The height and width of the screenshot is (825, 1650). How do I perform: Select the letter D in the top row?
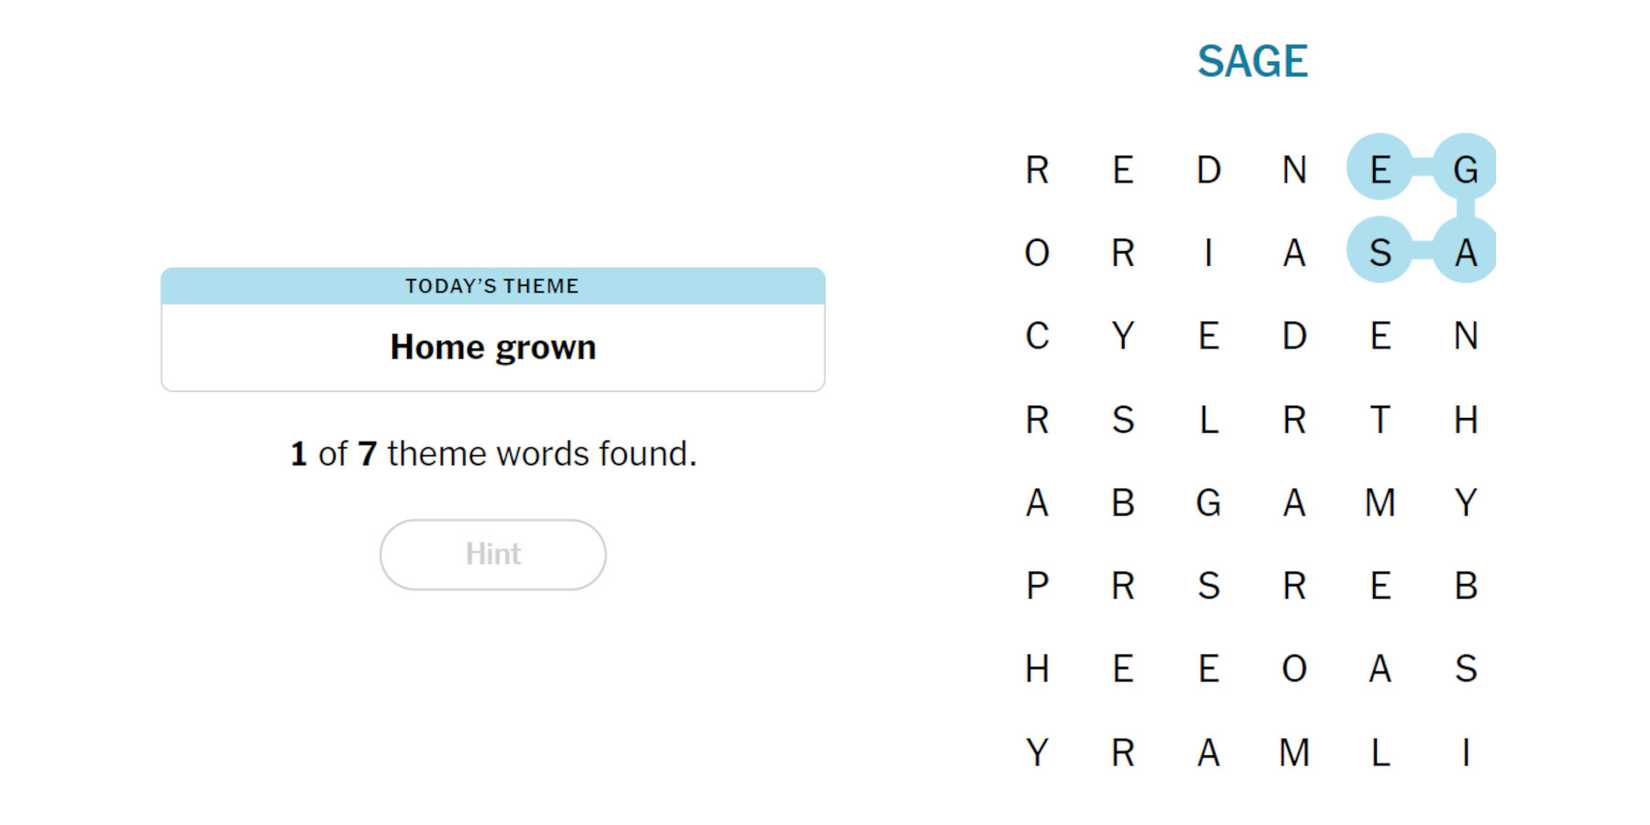(1208, 169)
